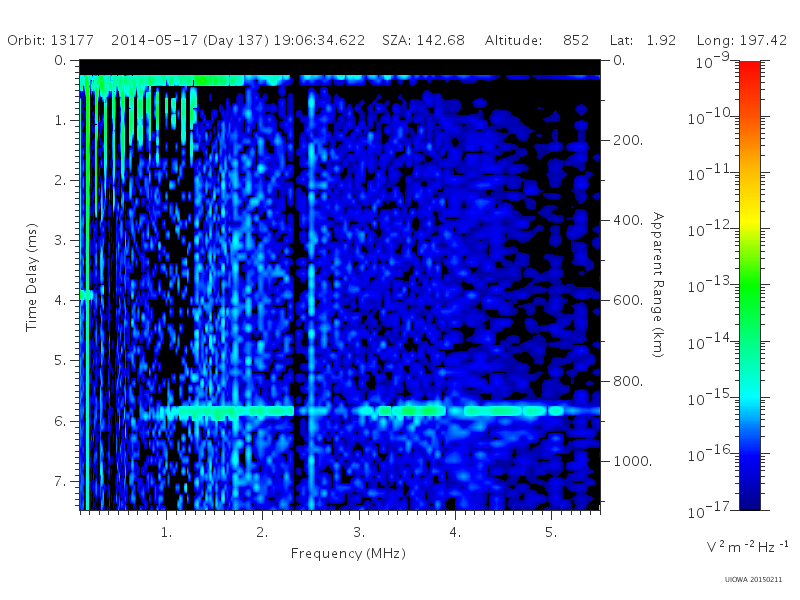Click the 'Lat: 1.92' text
800x600 pixels.
pos(643,40)
